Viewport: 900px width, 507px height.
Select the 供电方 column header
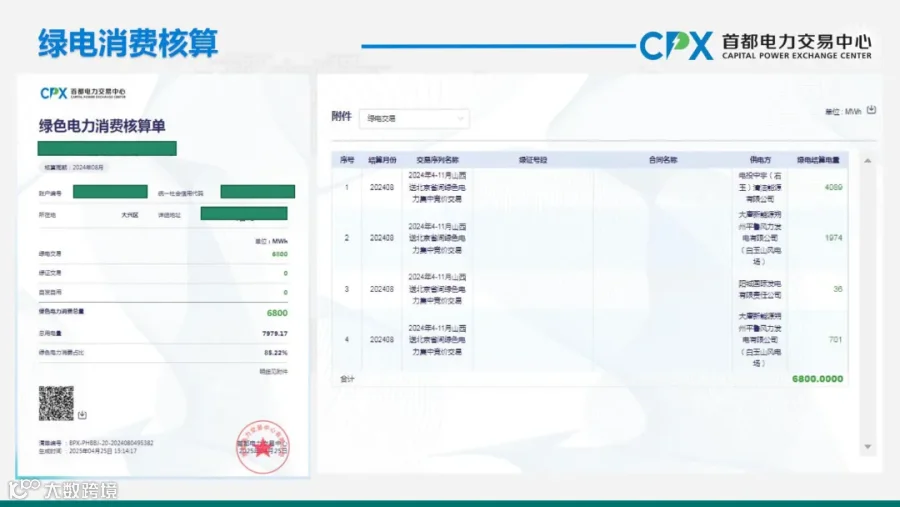pyautogui.click(x=760, y=160)
